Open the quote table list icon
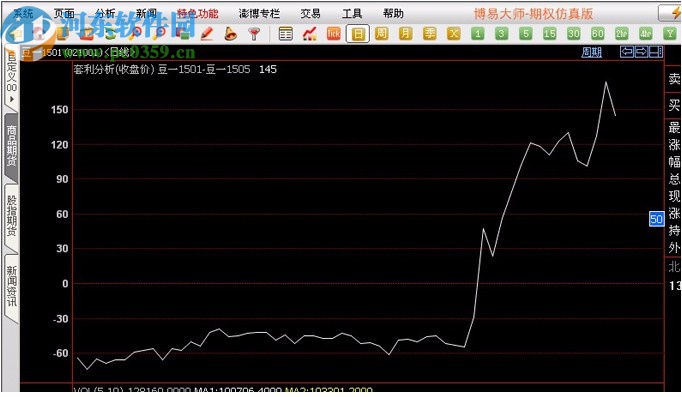 [285, 33]
